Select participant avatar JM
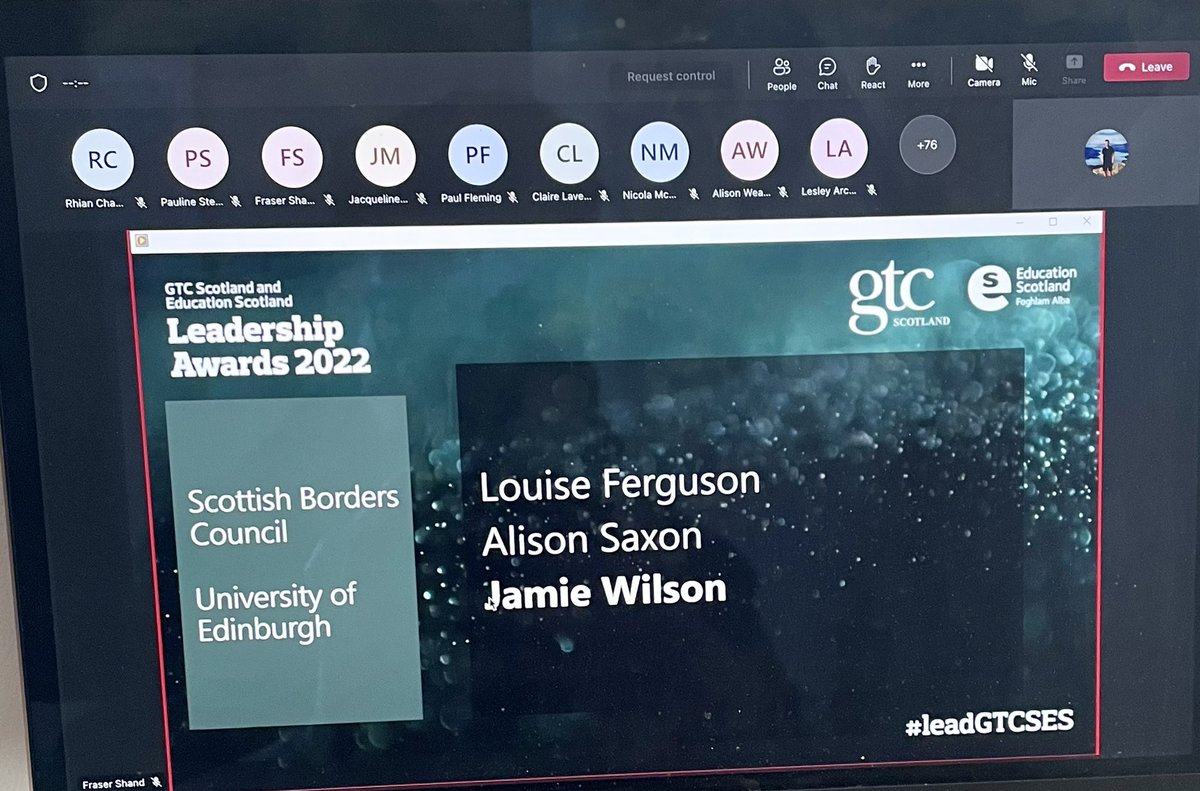The width and height of the screenshot is (1200, 791). (x=385, y=156)
